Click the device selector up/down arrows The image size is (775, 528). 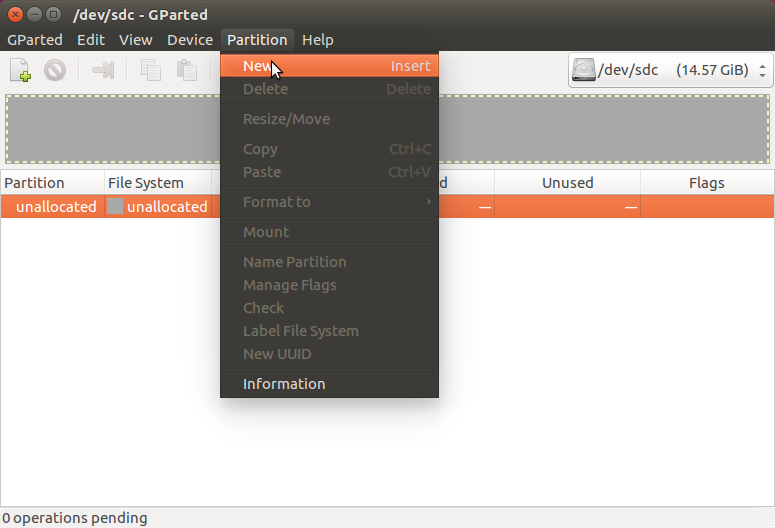763,70
